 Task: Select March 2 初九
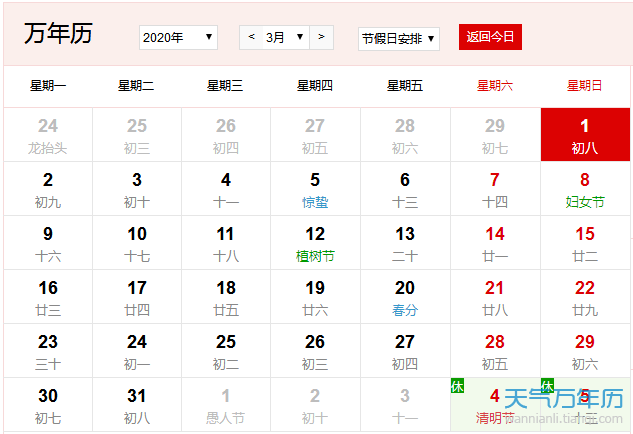(48, 189)
